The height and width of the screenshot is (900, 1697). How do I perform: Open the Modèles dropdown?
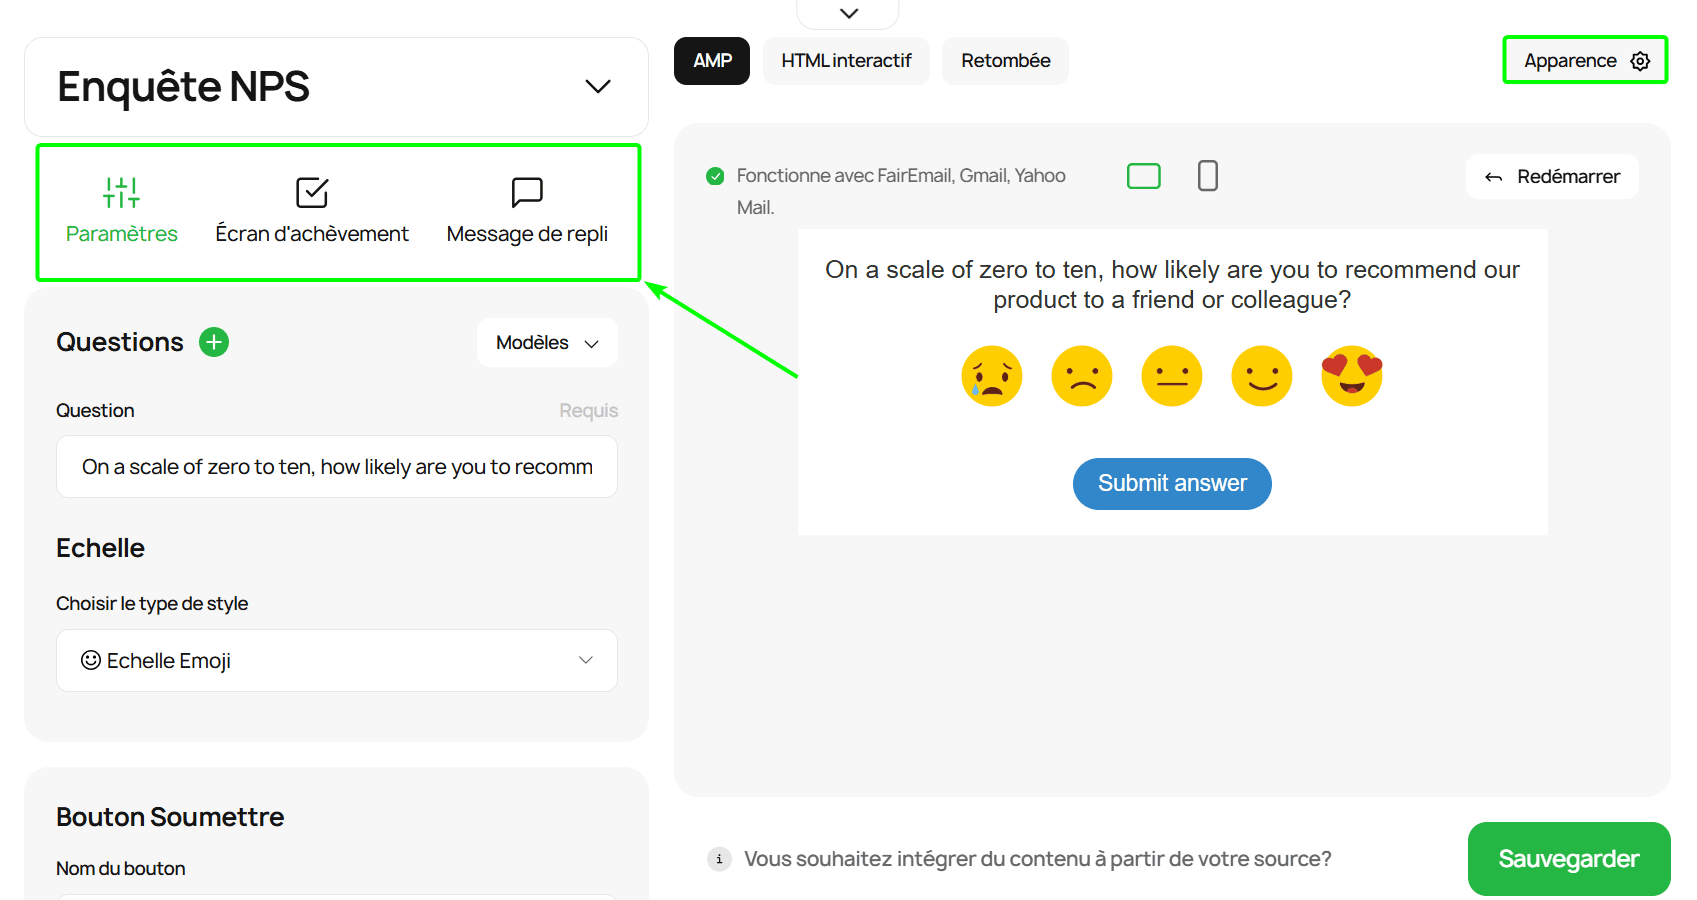point(547,343)
